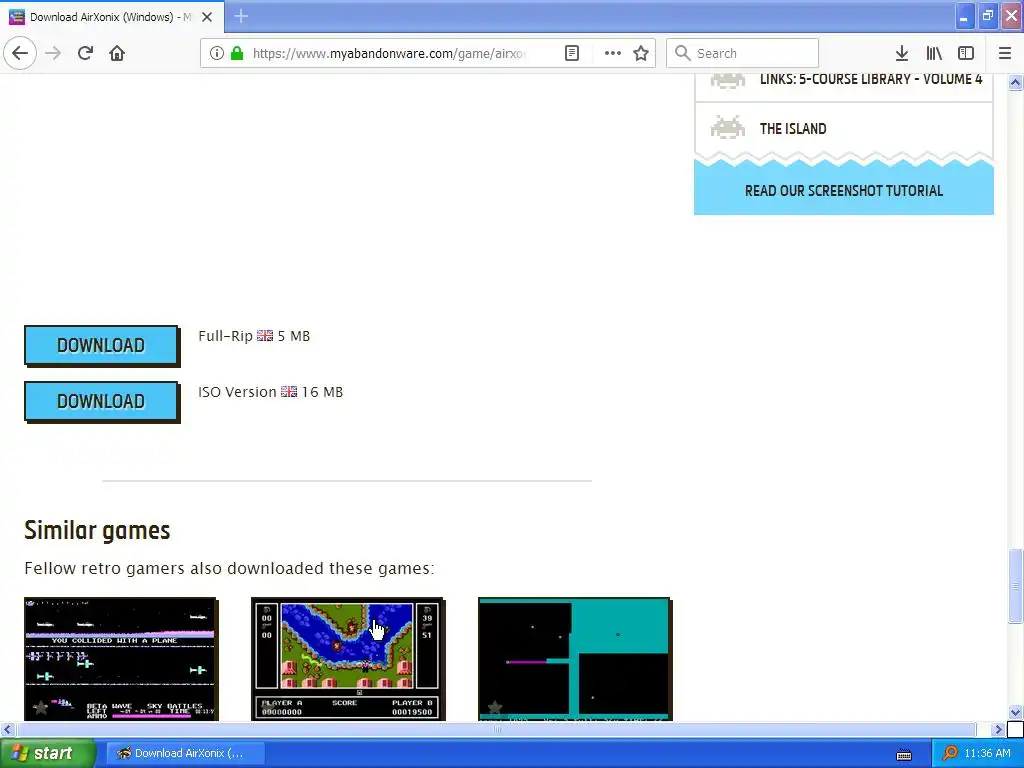The height and width of the screenshot is (768, 1024).
Task: Open the Firefox home page
Action: point(117,53)
